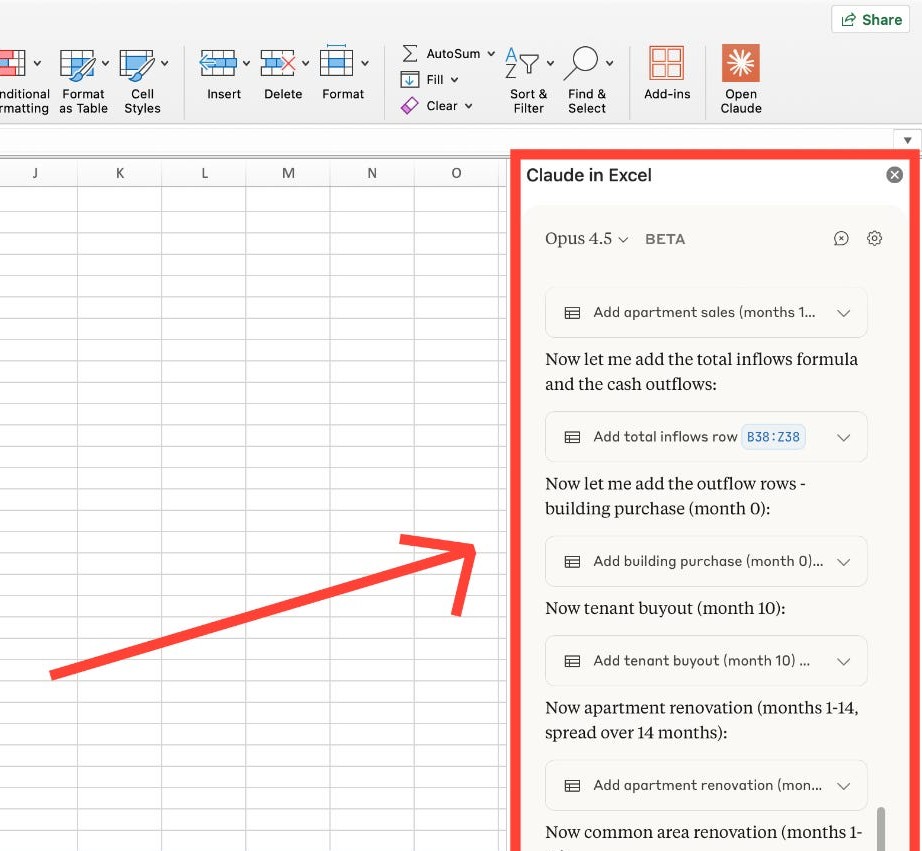922x851 pixels.
Task: Expand the Delete dropdown arrow
Action: 306,63
